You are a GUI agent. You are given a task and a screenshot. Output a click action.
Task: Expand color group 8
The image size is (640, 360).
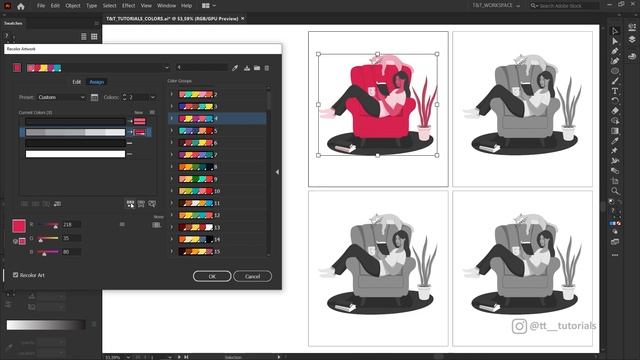[x=172, y=167]
